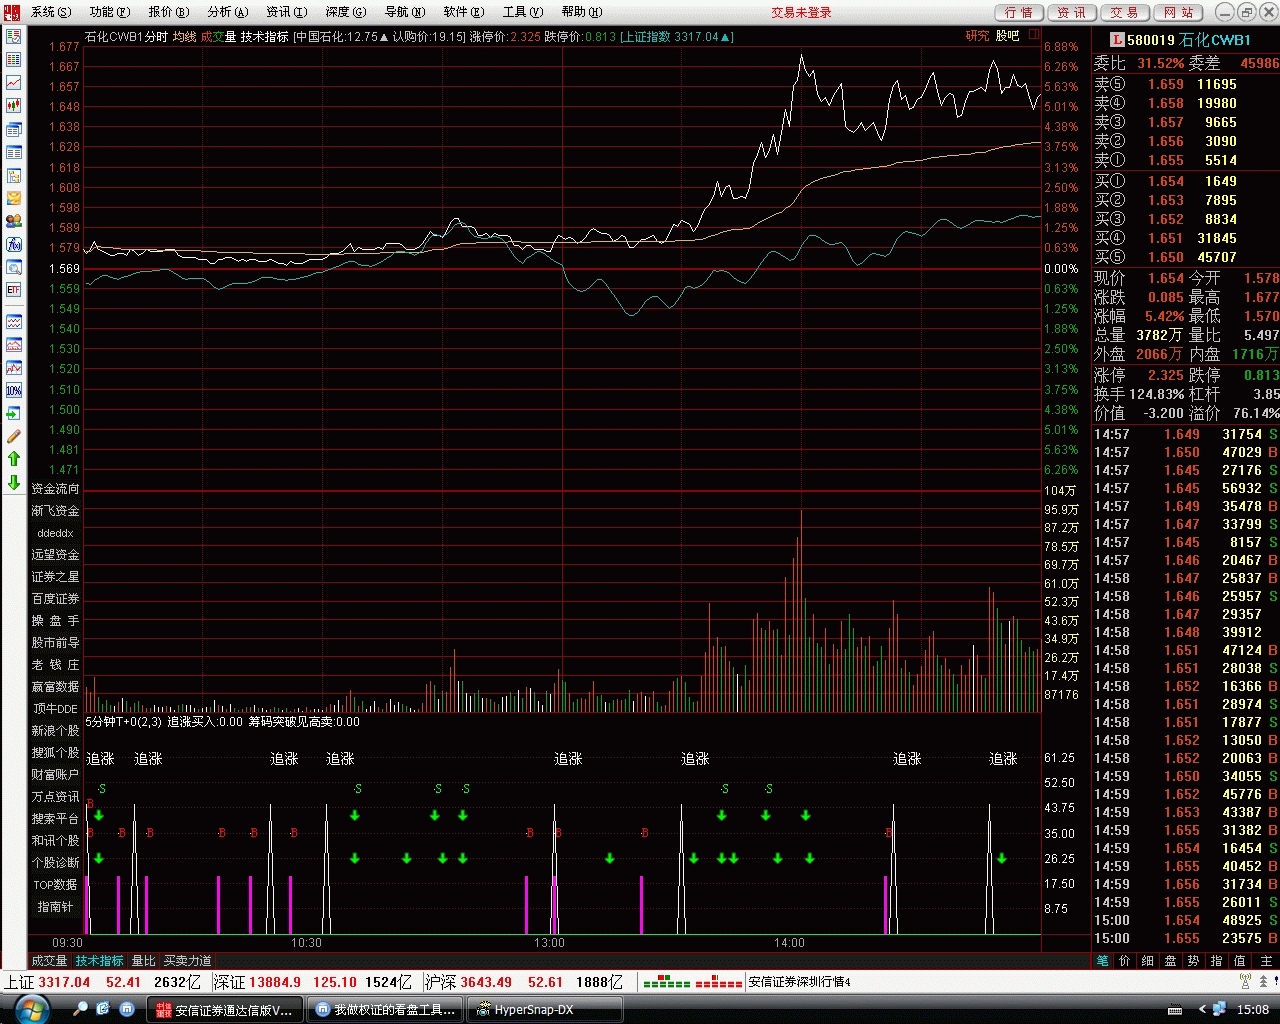Viewport: 1280px width, 1024px height.
Task: Select 顶牛DDE in the indicator list
Action: (55, 709)
